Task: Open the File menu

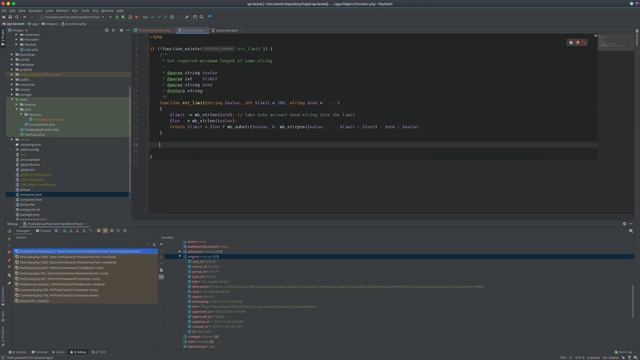Action: click(4, 11)
